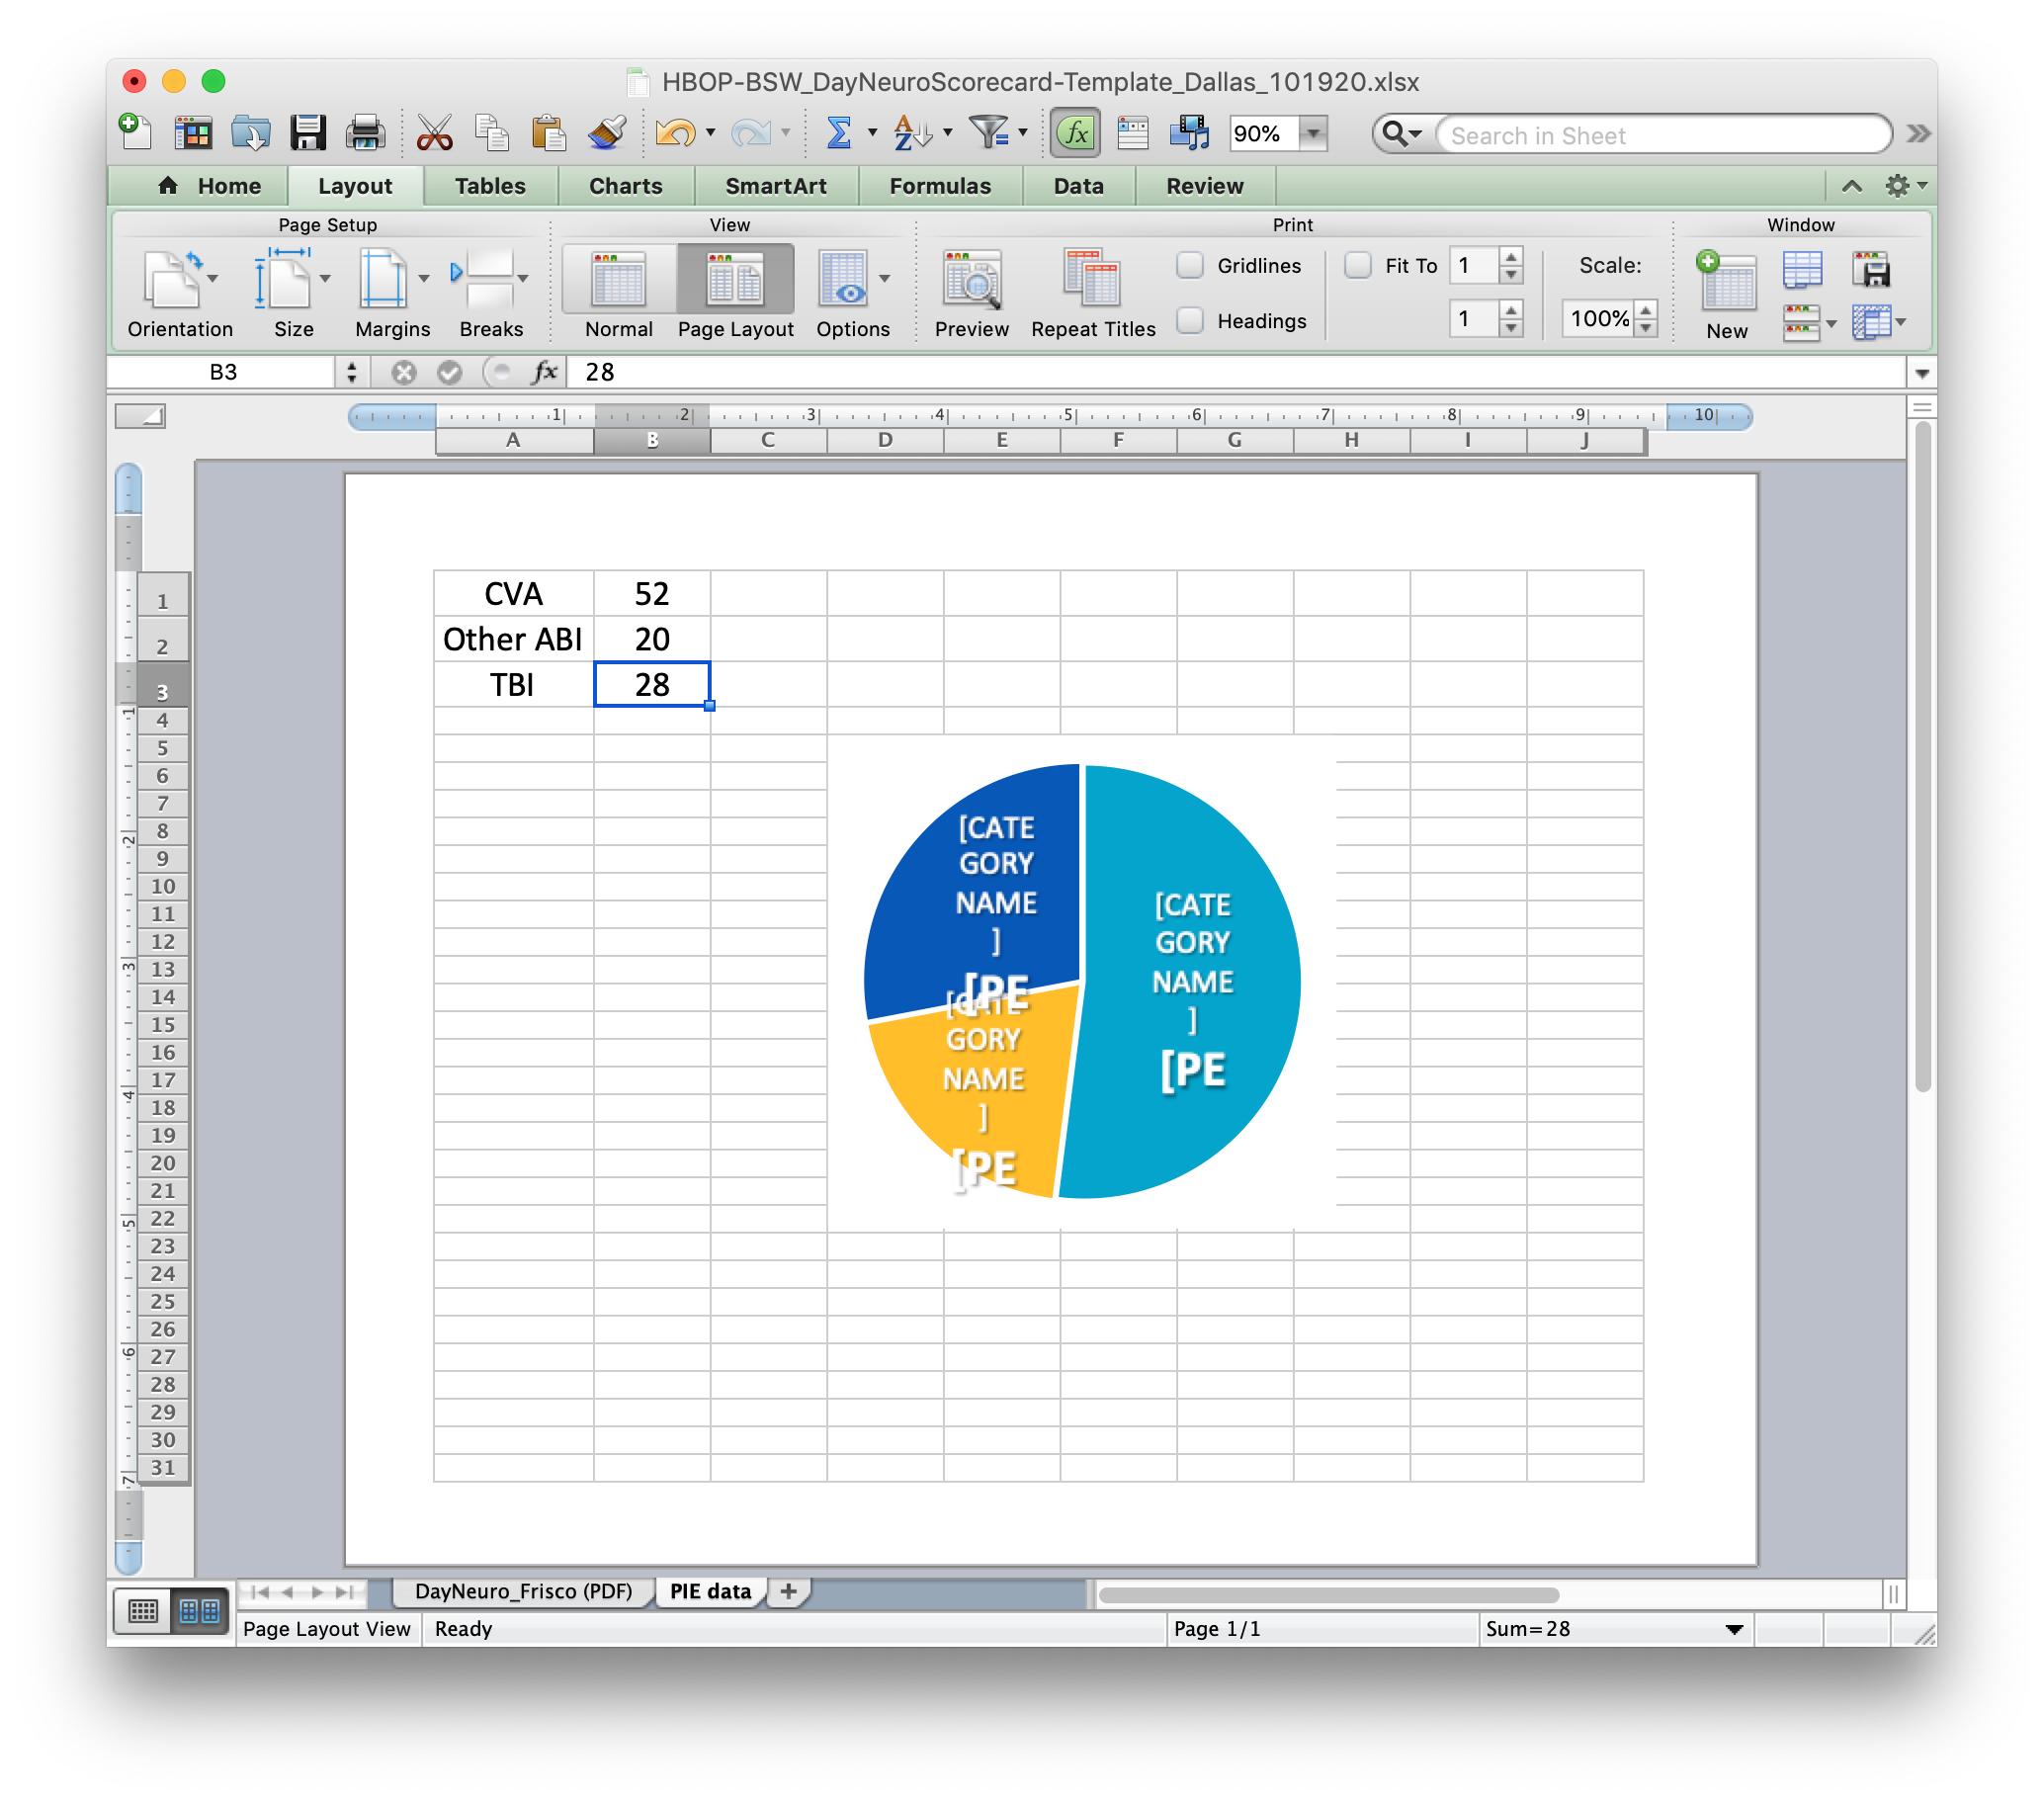Click the AutoSum sigma icon
2044x1801 pixels.
(838, 133)
